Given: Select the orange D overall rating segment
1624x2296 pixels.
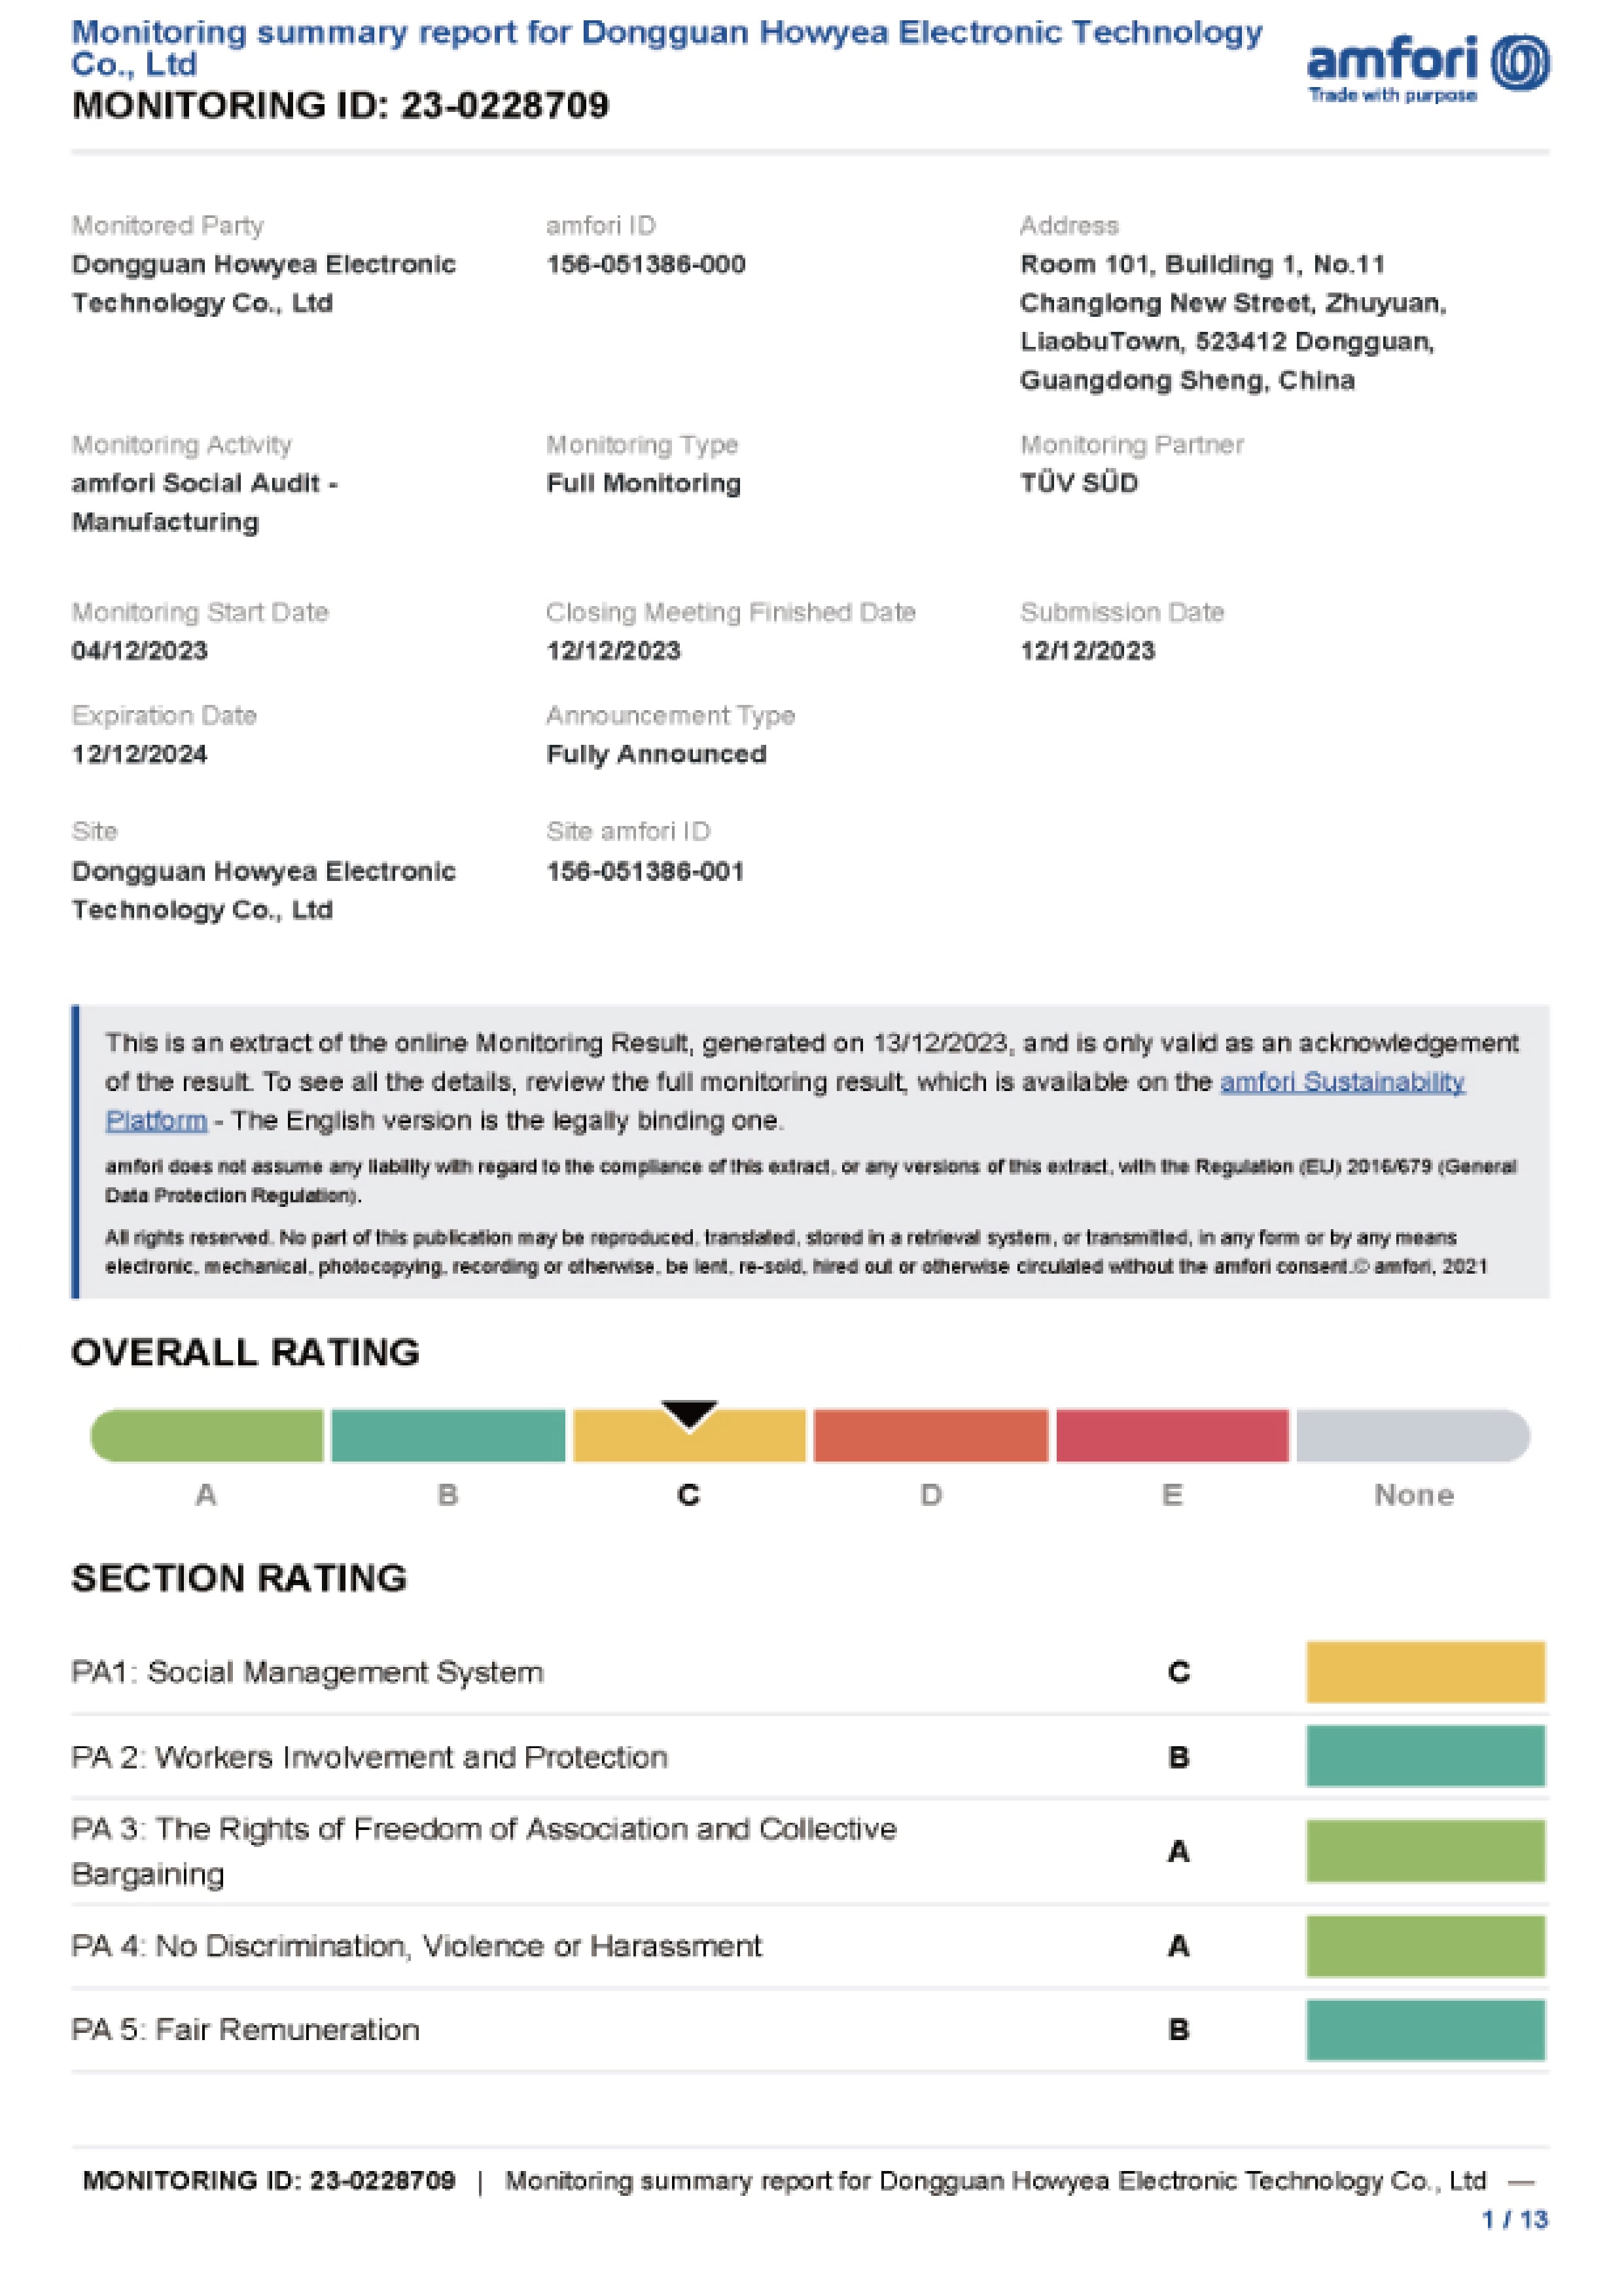Looking at the screenshot, I should (x=931, y=1435).
